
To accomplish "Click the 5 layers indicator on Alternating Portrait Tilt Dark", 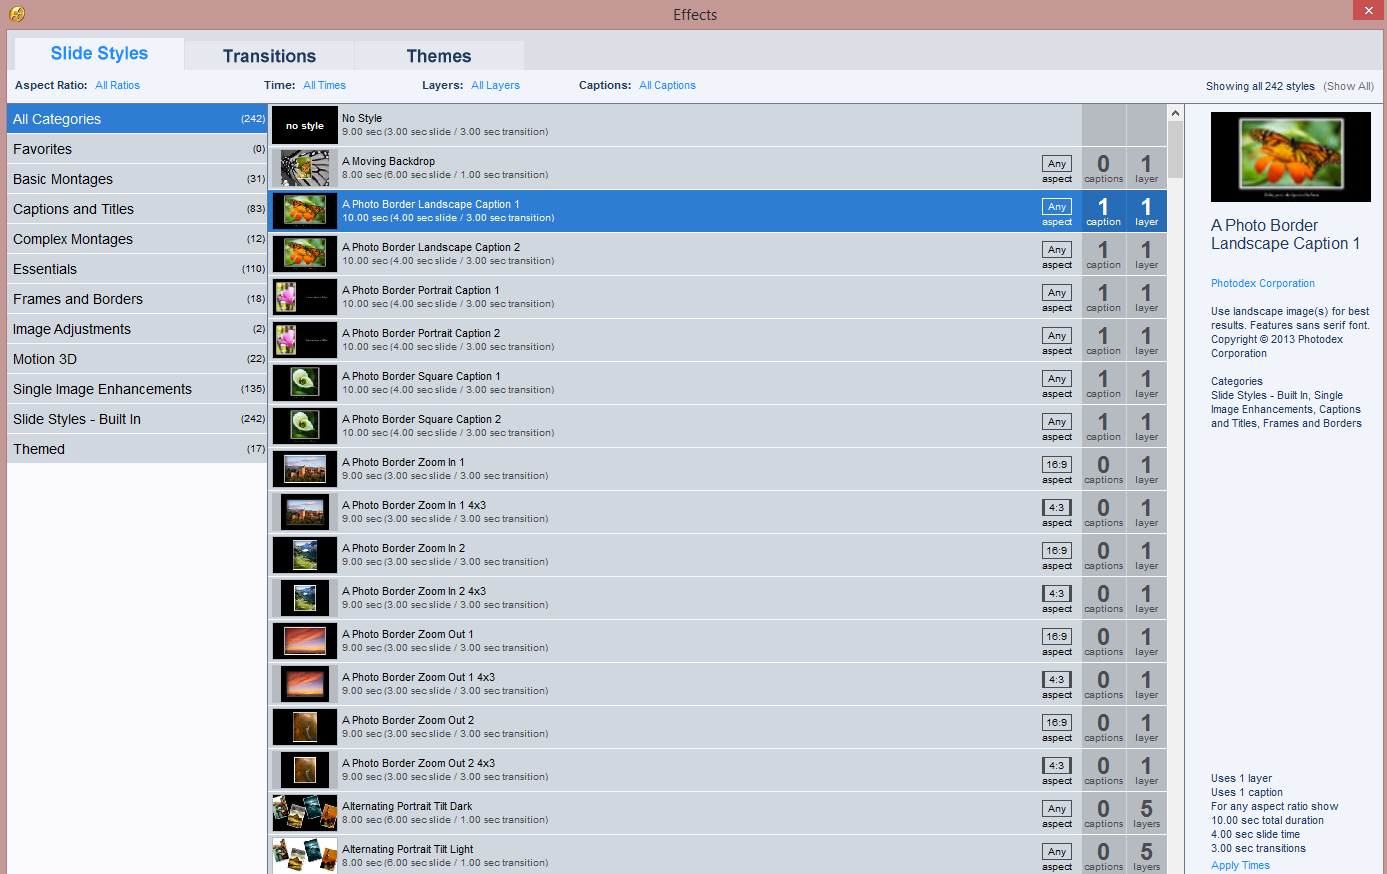I will click(x=1145, y=812).
